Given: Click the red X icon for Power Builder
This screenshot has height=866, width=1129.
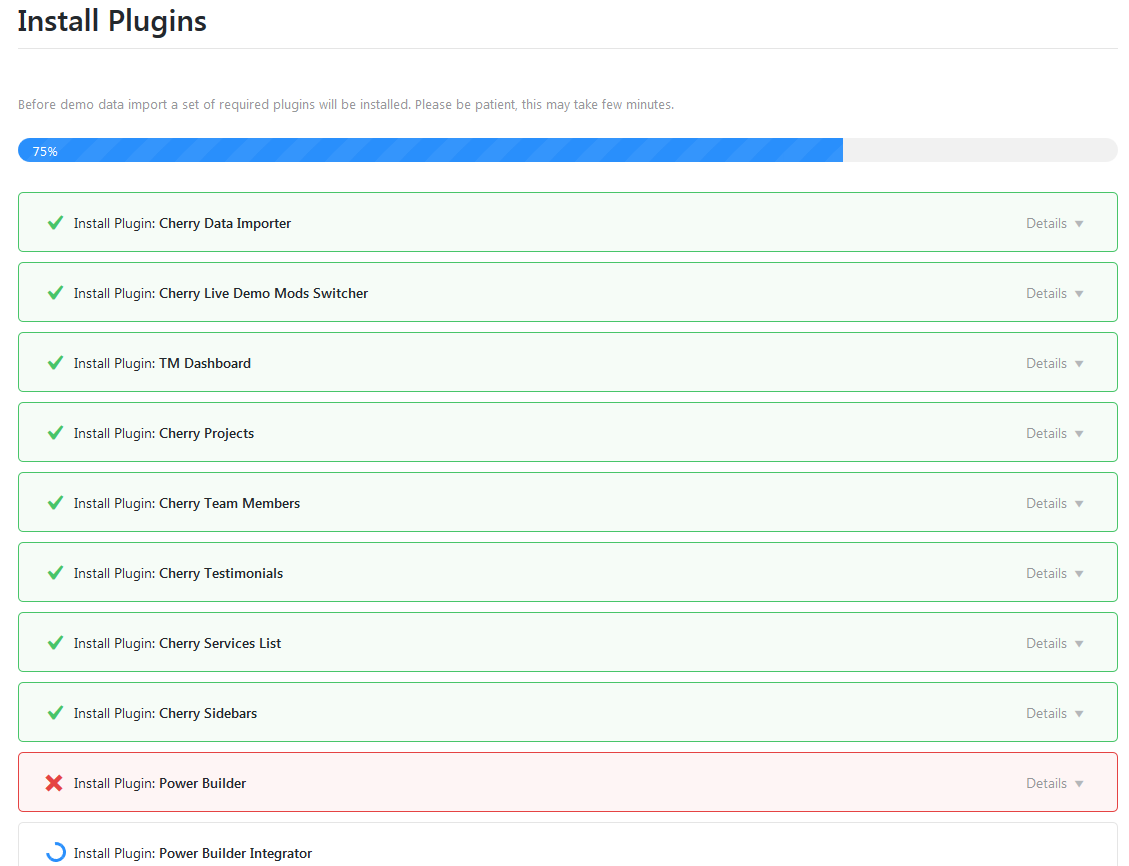Looking at the screenshot, I should point(55,783).
